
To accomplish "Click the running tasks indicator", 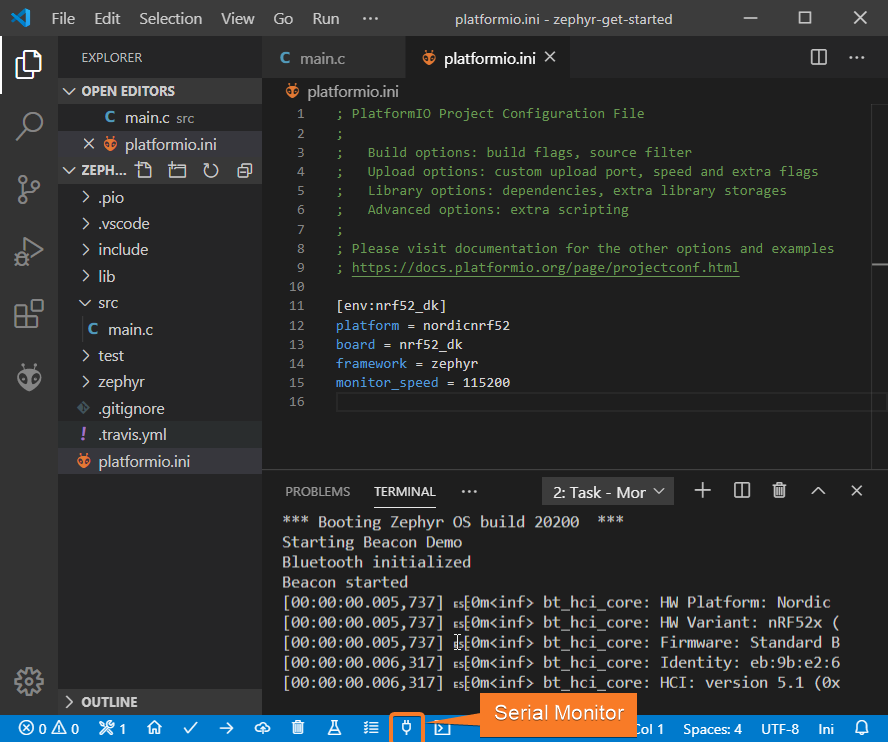I will pos(112,728).
